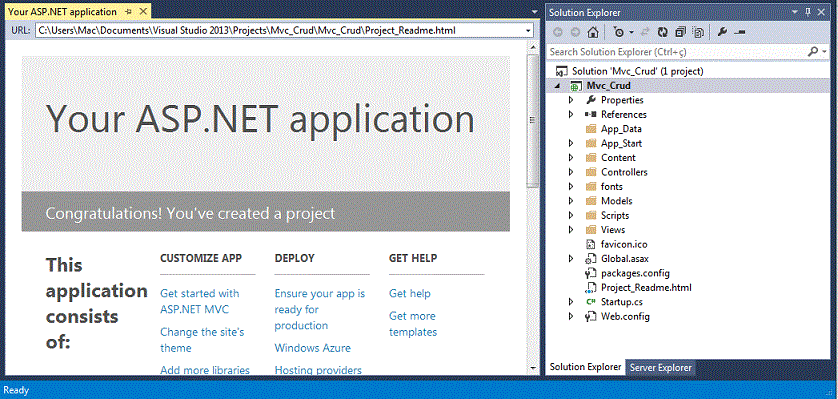Click the Collapse All icon in Solution Explorer
838x399 pixels.
680,32
